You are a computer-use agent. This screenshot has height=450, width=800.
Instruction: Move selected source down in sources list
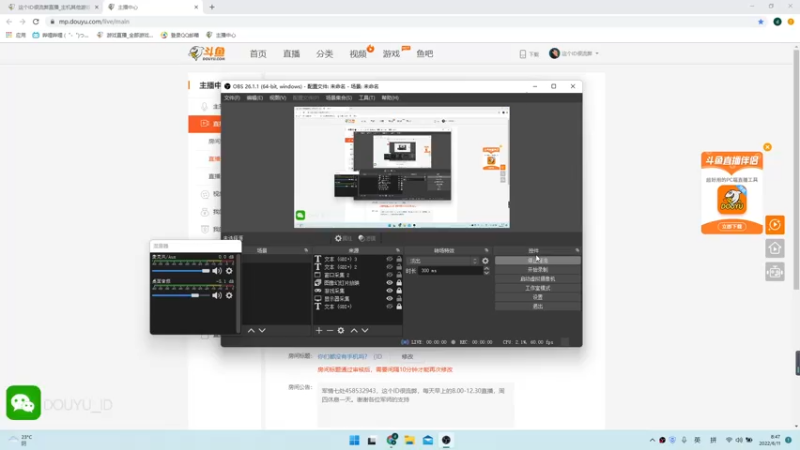tap(365, 331)
